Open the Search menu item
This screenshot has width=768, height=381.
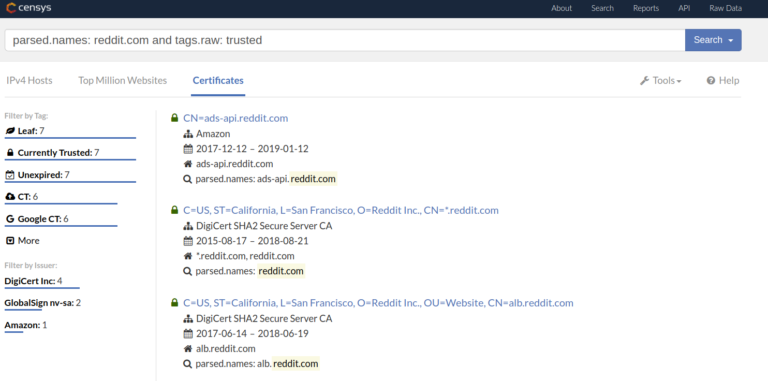click(x=602, y=8)
